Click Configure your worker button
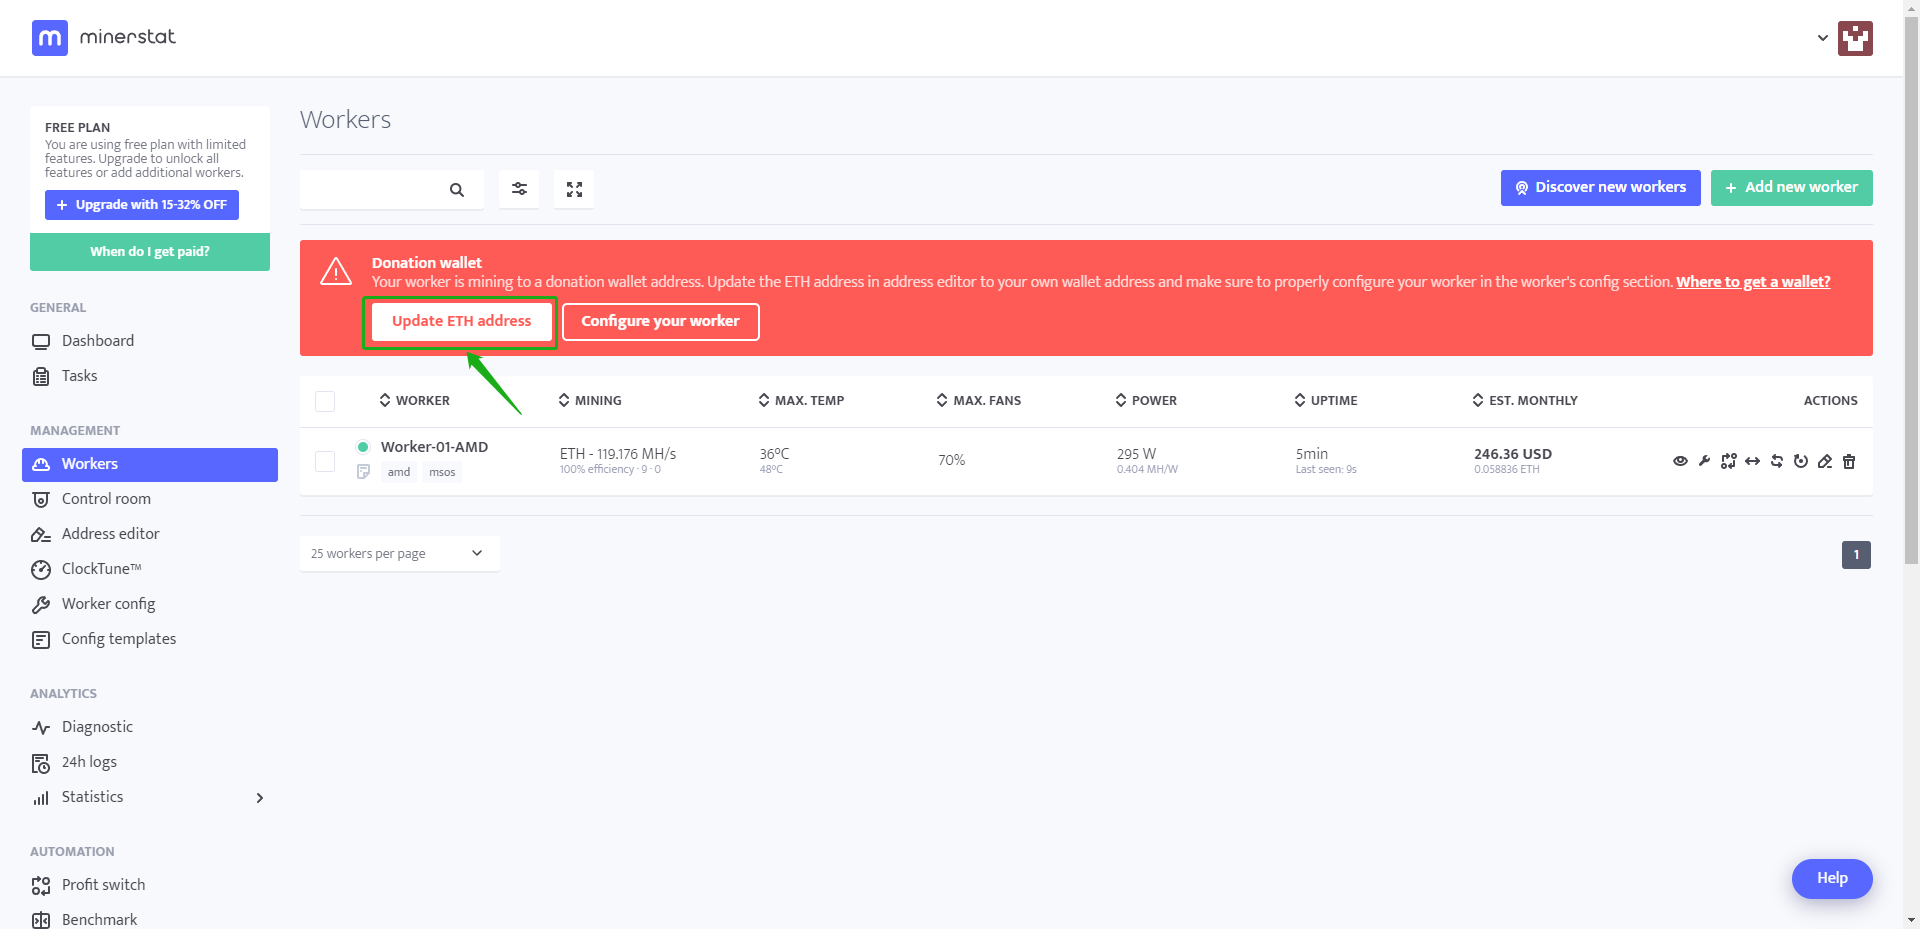 660,322
